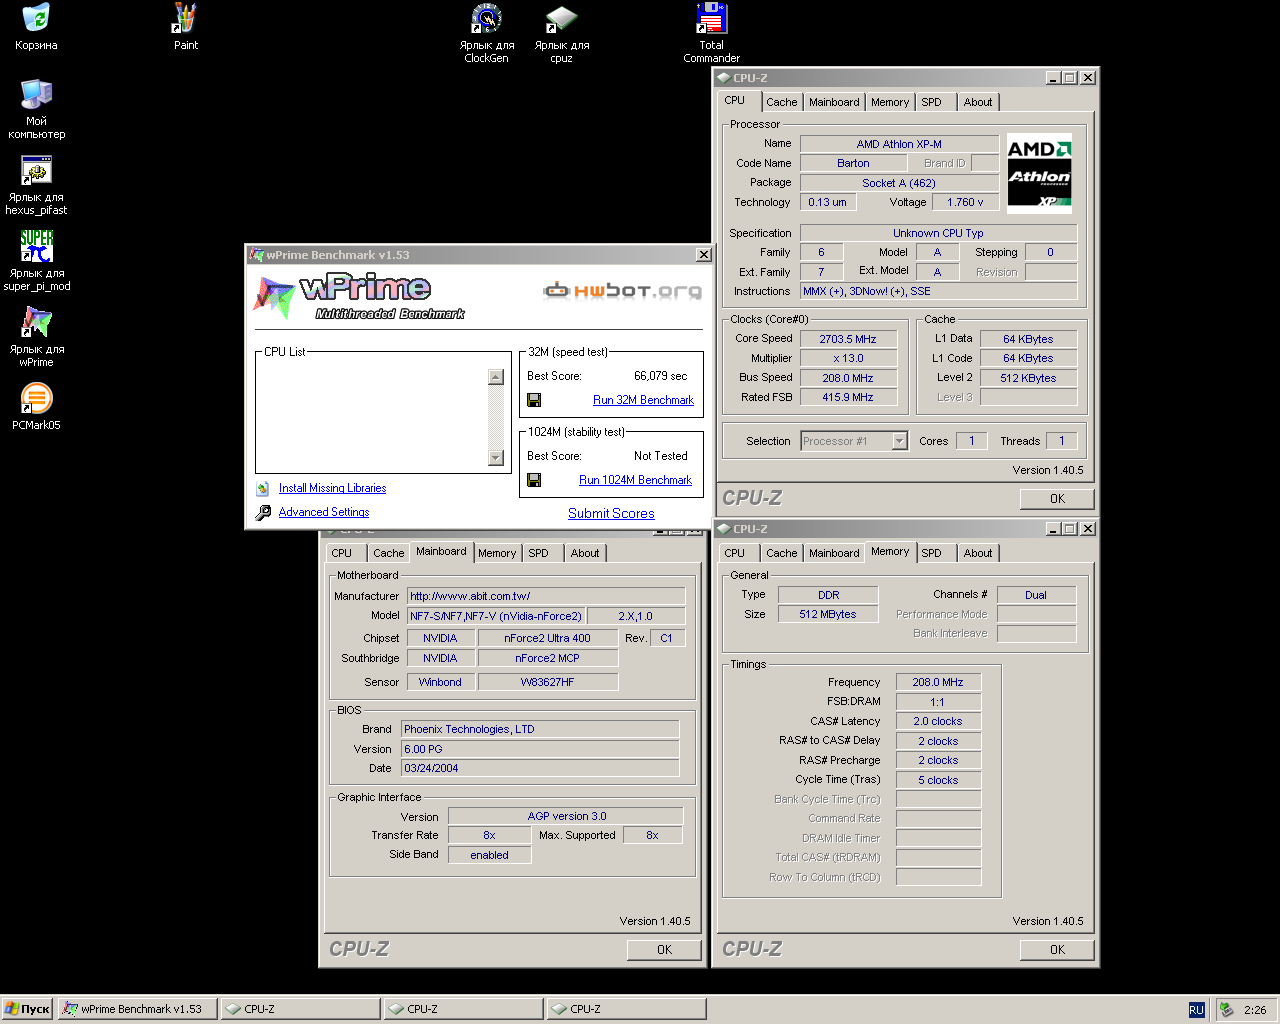Screen dimensions: 1280x1024
Task: Click OK in the Memory CPU-Z window
Action: tap(1057, 950)
